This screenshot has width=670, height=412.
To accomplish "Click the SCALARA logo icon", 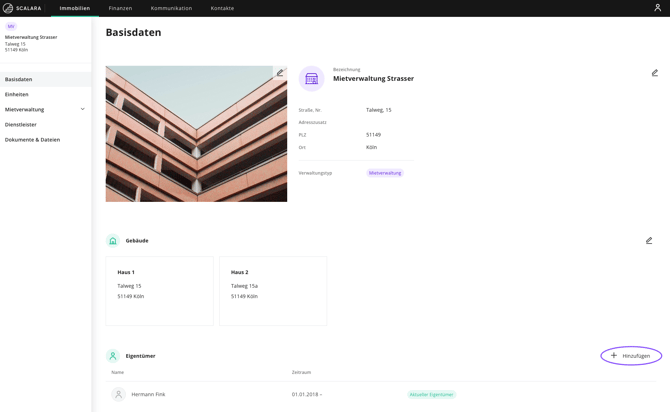I will point(8,8).
